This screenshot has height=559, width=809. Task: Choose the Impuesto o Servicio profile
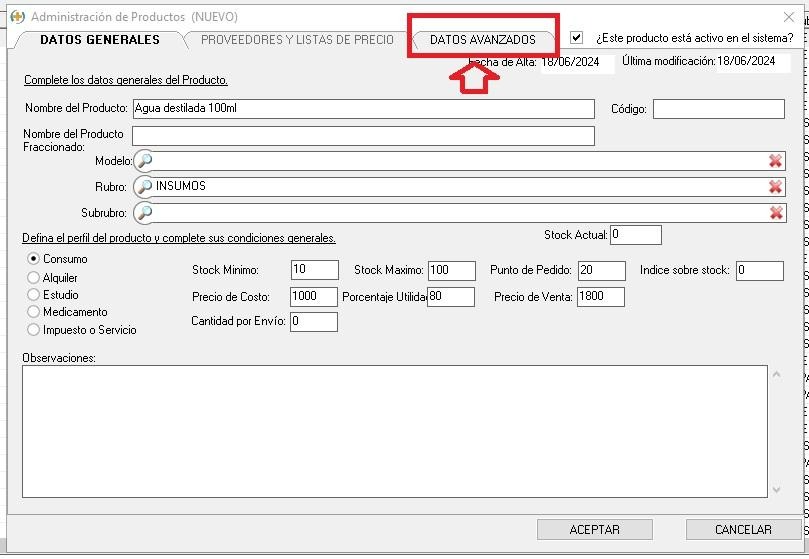pos(34,330)
